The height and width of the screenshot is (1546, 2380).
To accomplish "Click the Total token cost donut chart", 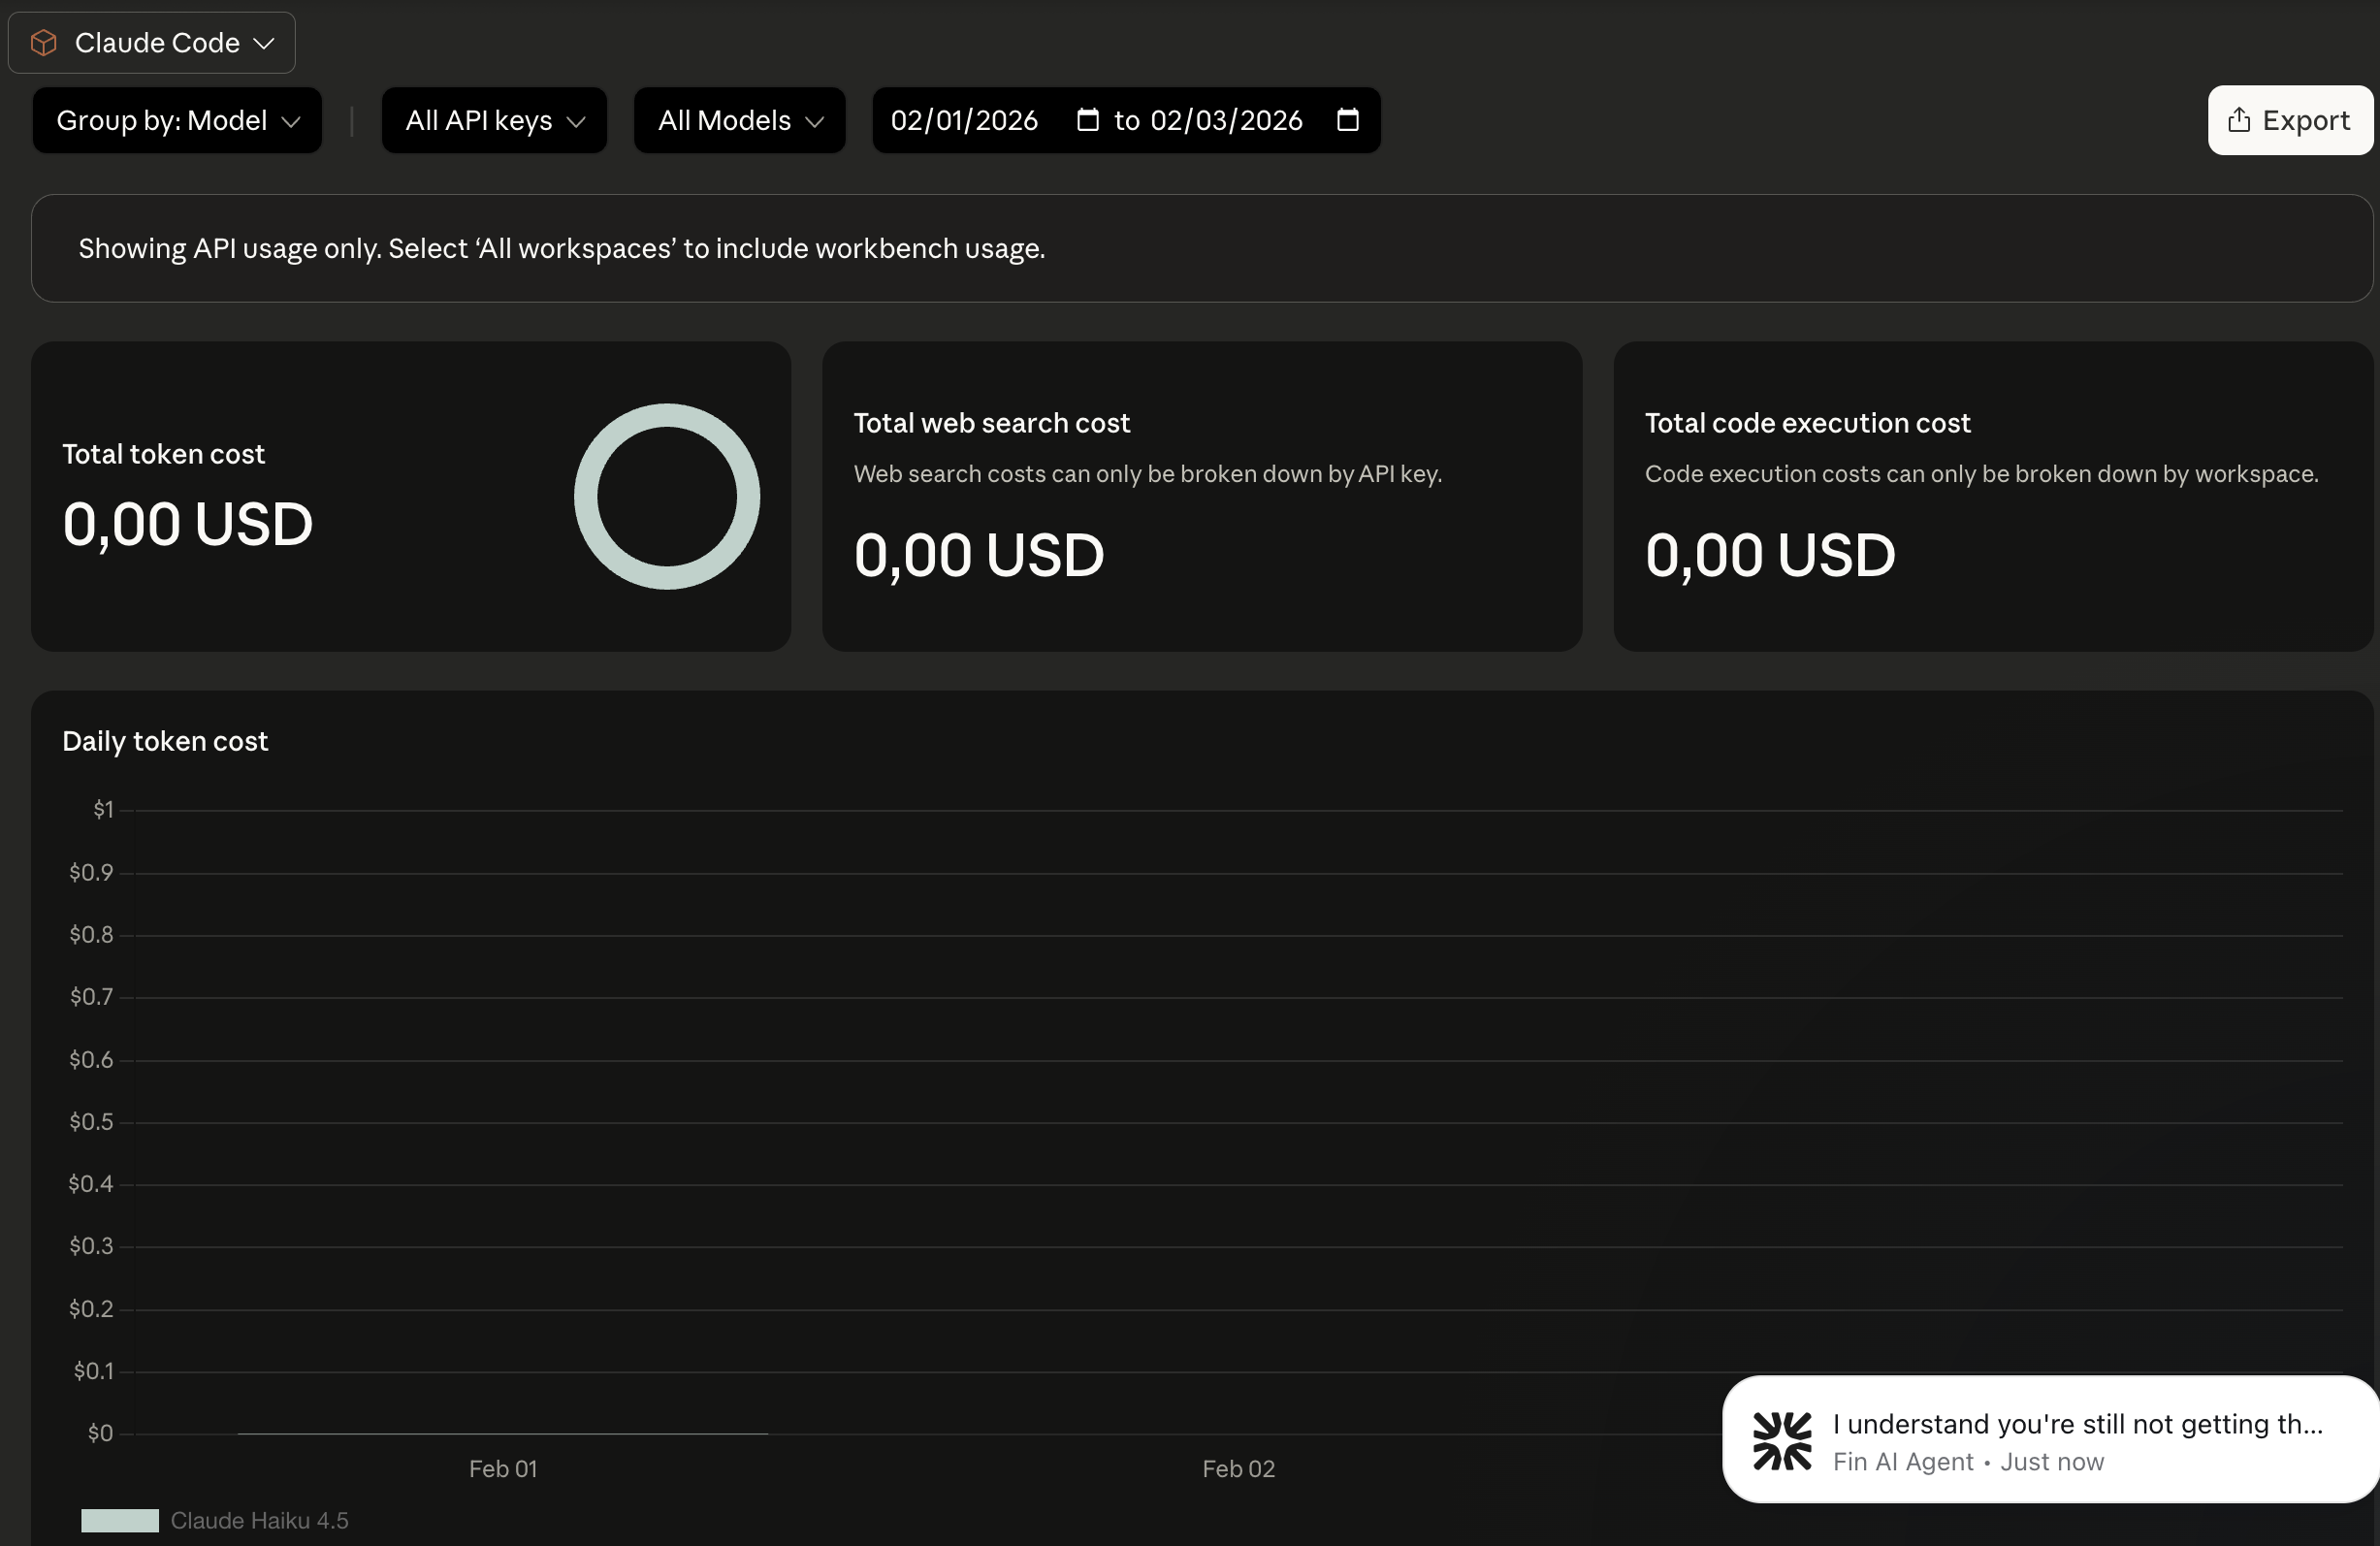I will point(667,497).
